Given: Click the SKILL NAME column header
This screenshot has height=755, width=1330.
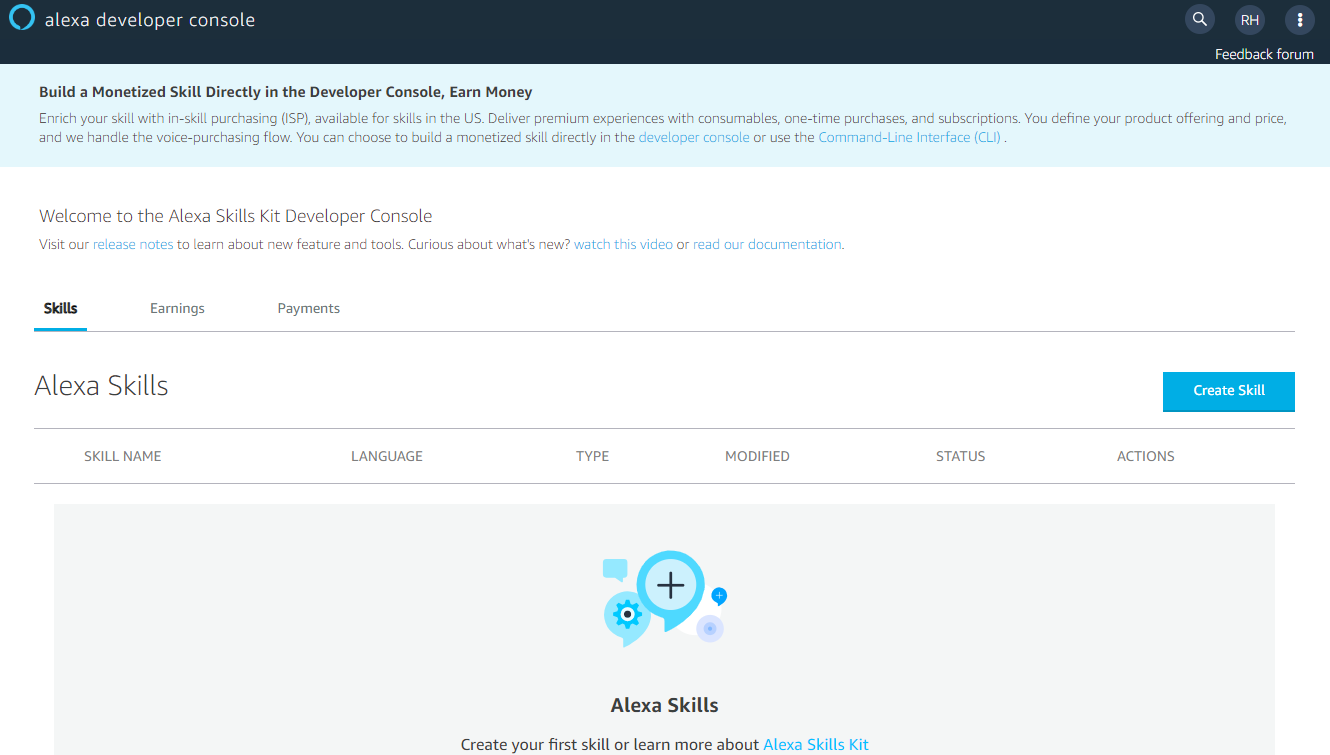Looking at the screenshot, I should pyautogui.click(x=123, y=456).
